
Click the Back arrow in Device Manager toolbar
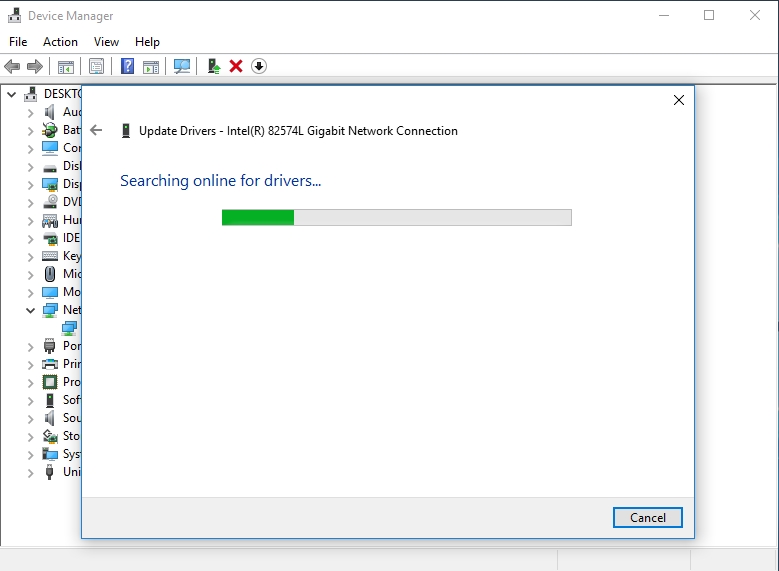point(12,66)
